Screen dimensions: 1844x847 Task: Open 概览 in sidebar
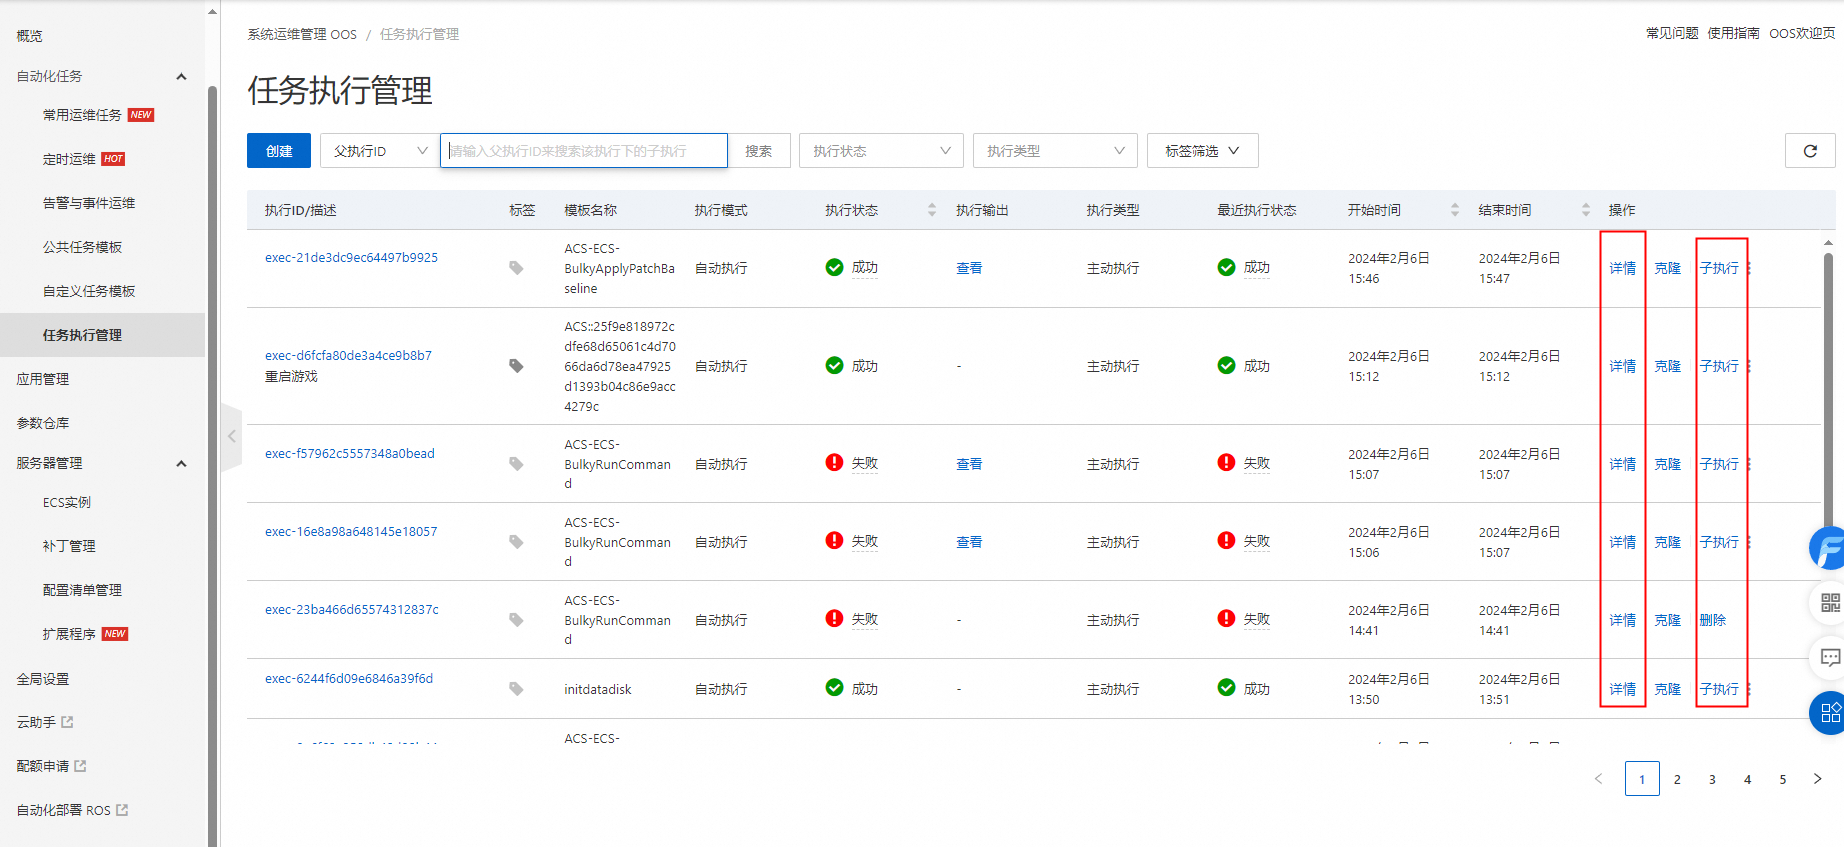30,36
